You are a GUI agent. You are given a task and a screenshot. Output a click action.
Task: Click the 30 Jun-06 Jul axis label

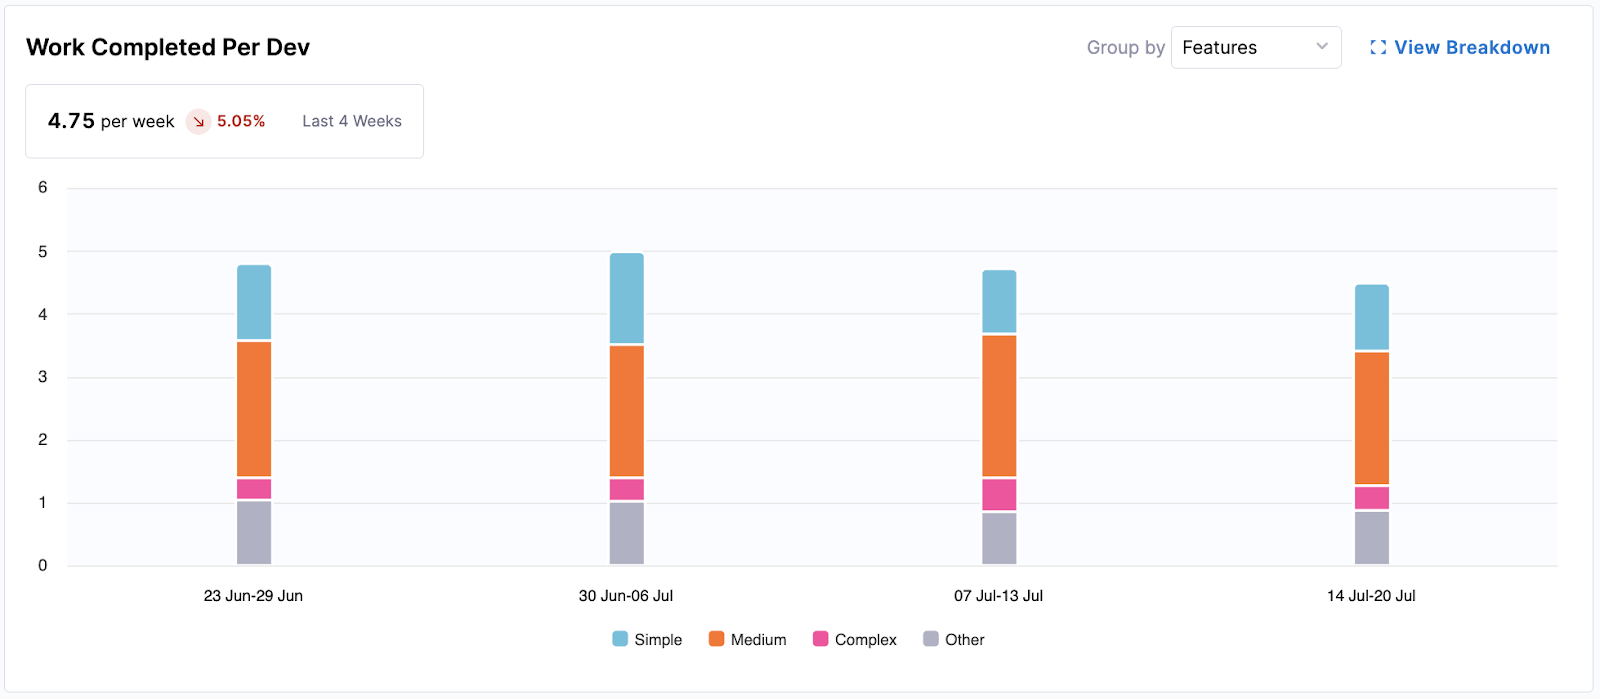[626, 596]
